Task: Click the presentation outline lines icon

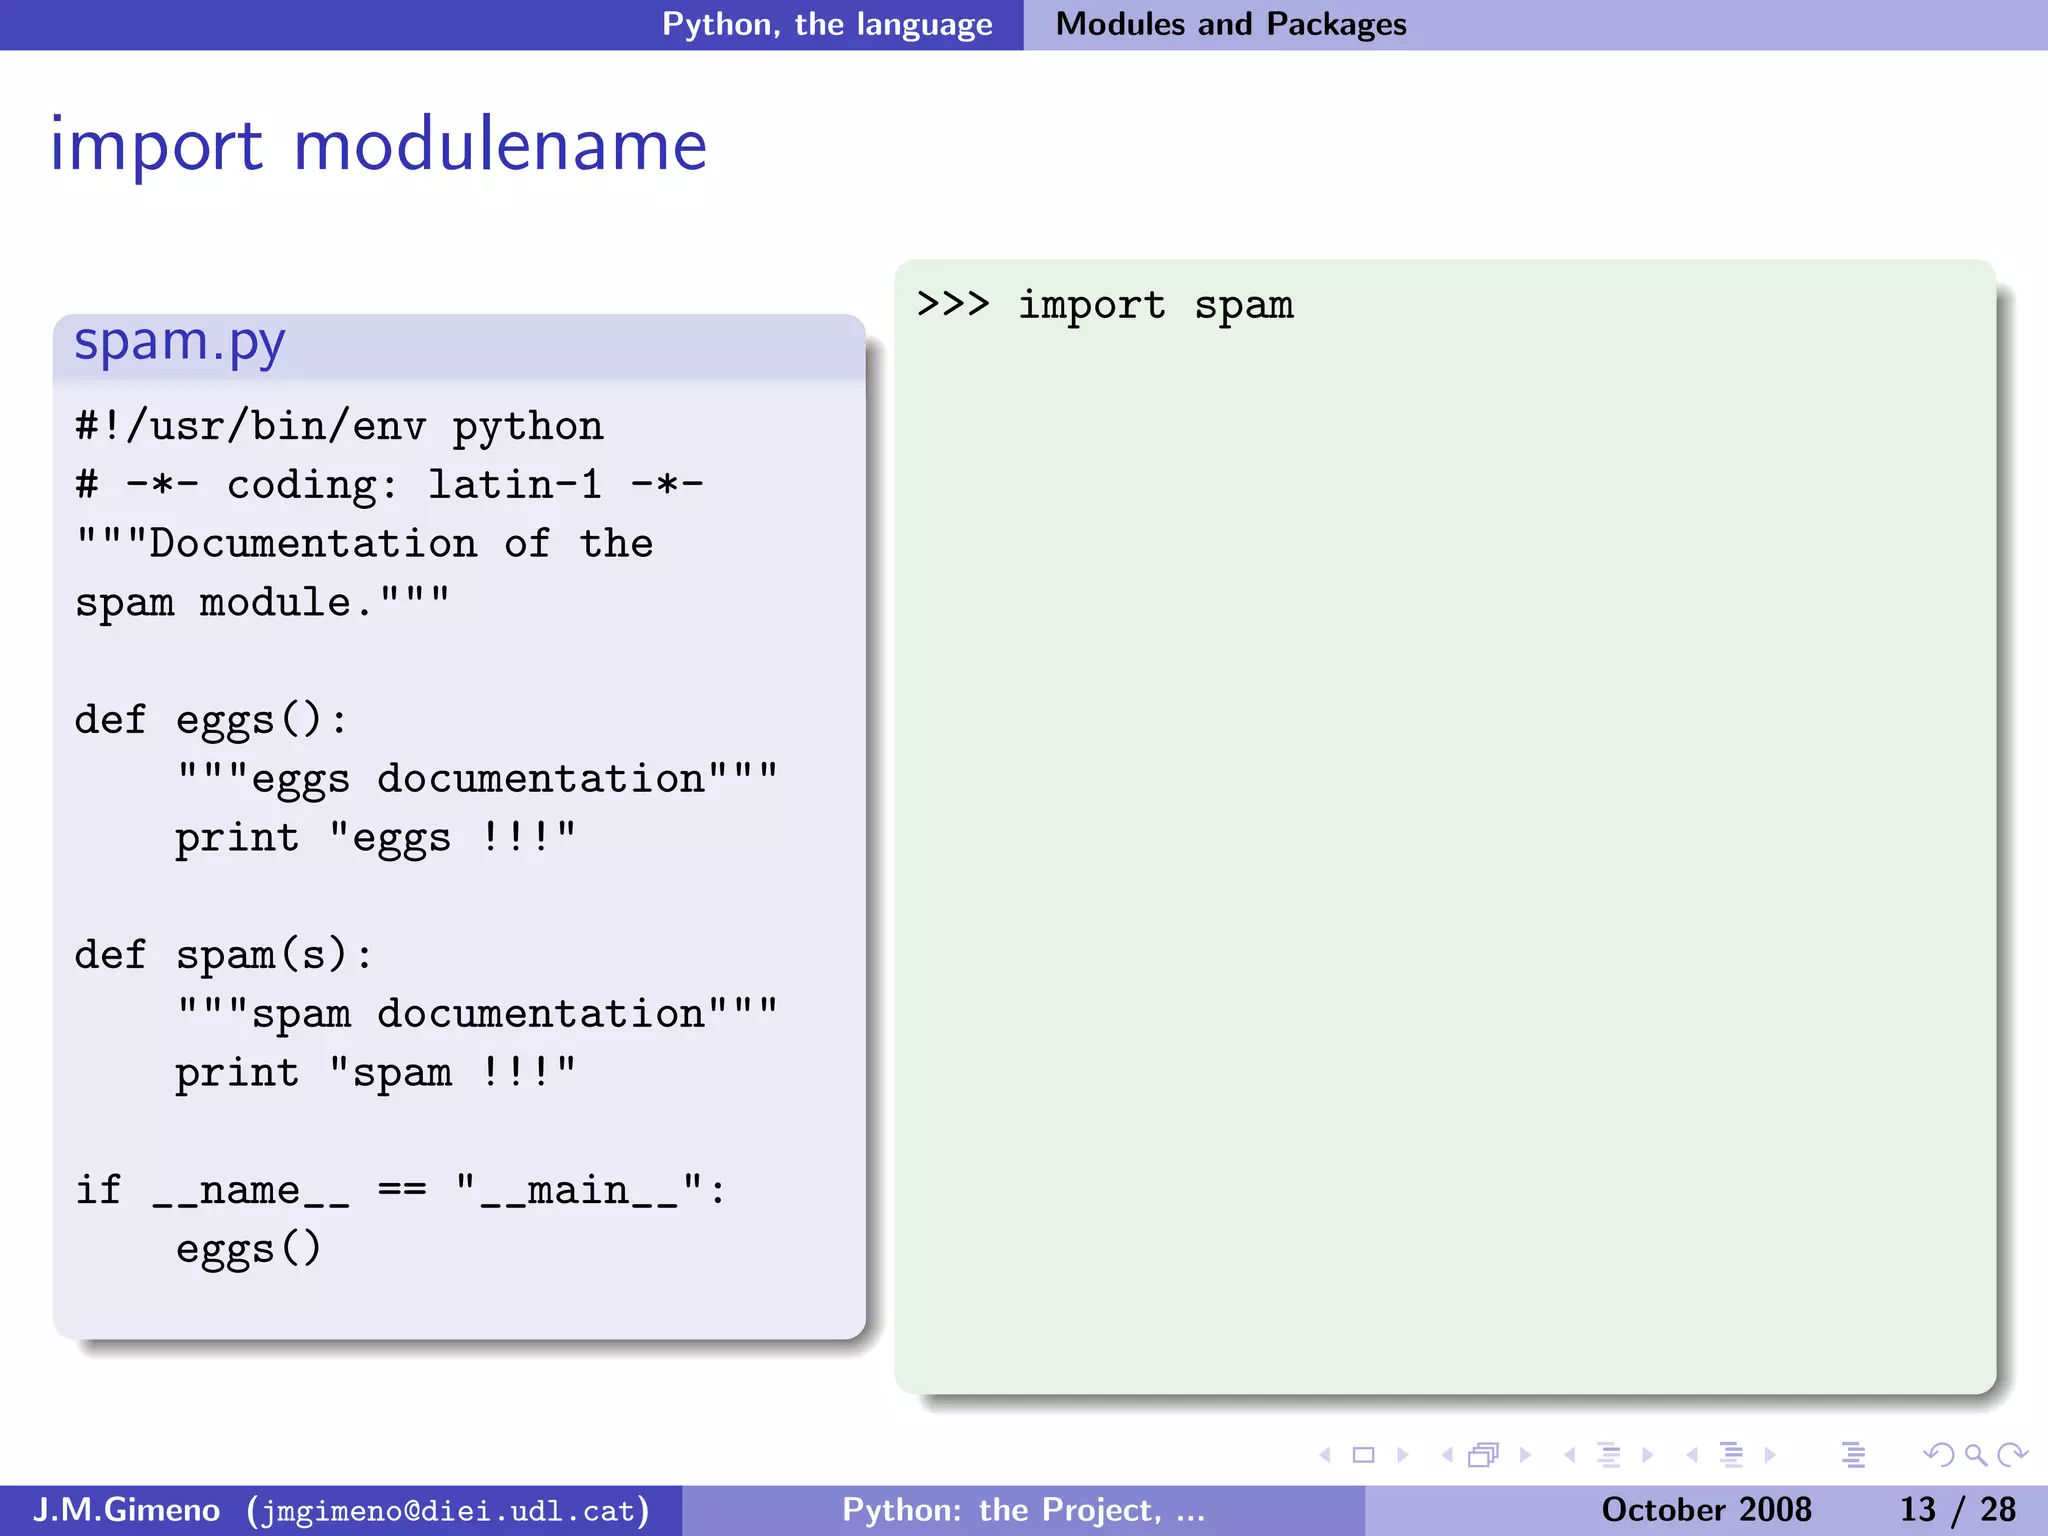Action: point(1853,1455)
